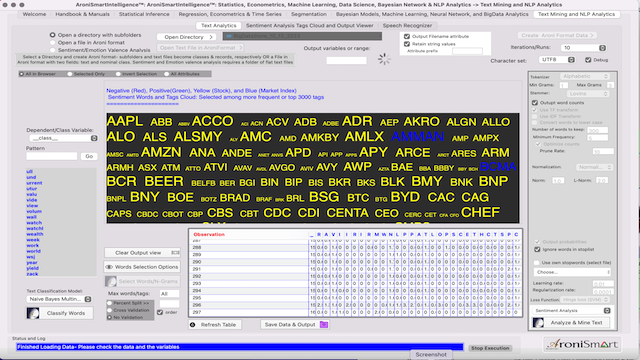Image resolution: width=640 pixels, height=360 pixels.
Task: Open the Normalization dropdown
Action: click(594, 167)
